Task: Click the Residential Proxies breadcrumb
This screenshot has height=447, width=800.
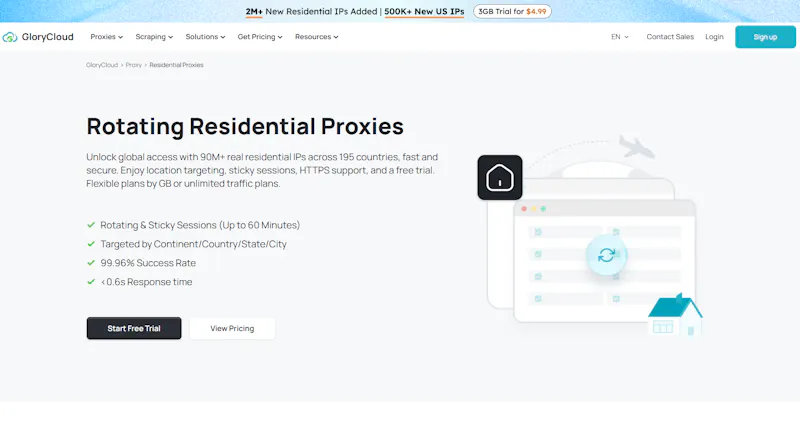Action: pyautogui.click(x=177, y=65)
